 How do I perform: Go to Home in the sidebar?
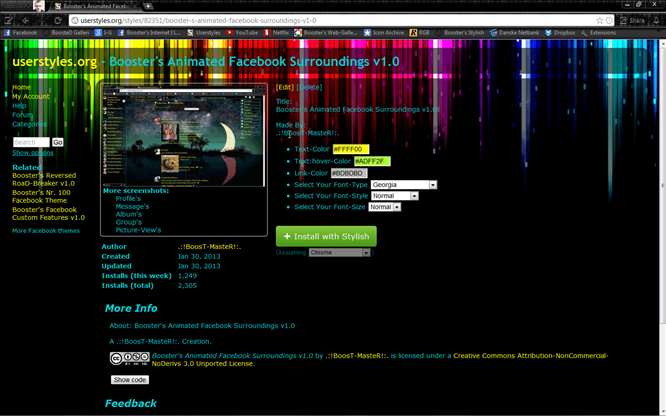[x=21, y=87]
